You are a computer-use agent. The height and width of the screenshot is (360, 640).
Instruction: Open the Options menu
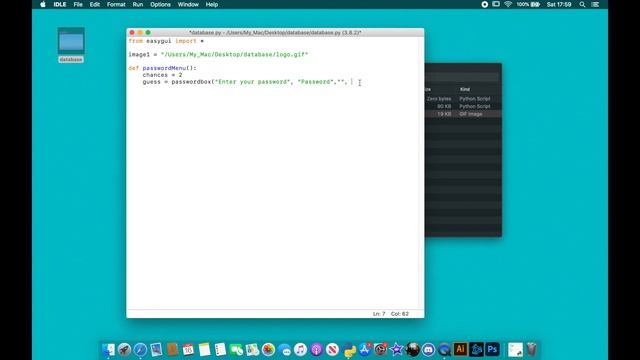(x=160, y=4)
